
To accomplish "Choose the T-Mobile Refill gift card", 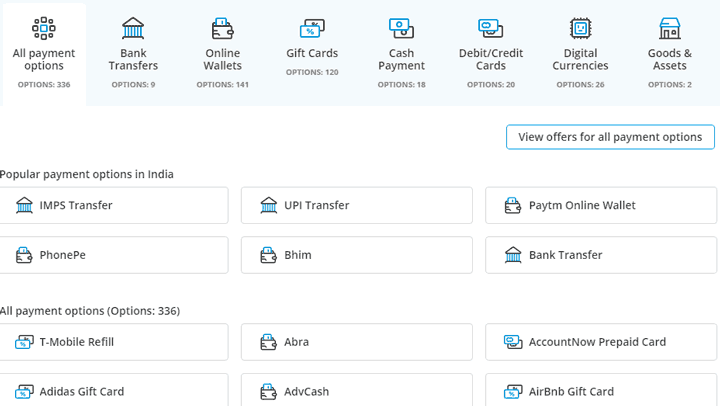I will point(113,342).
